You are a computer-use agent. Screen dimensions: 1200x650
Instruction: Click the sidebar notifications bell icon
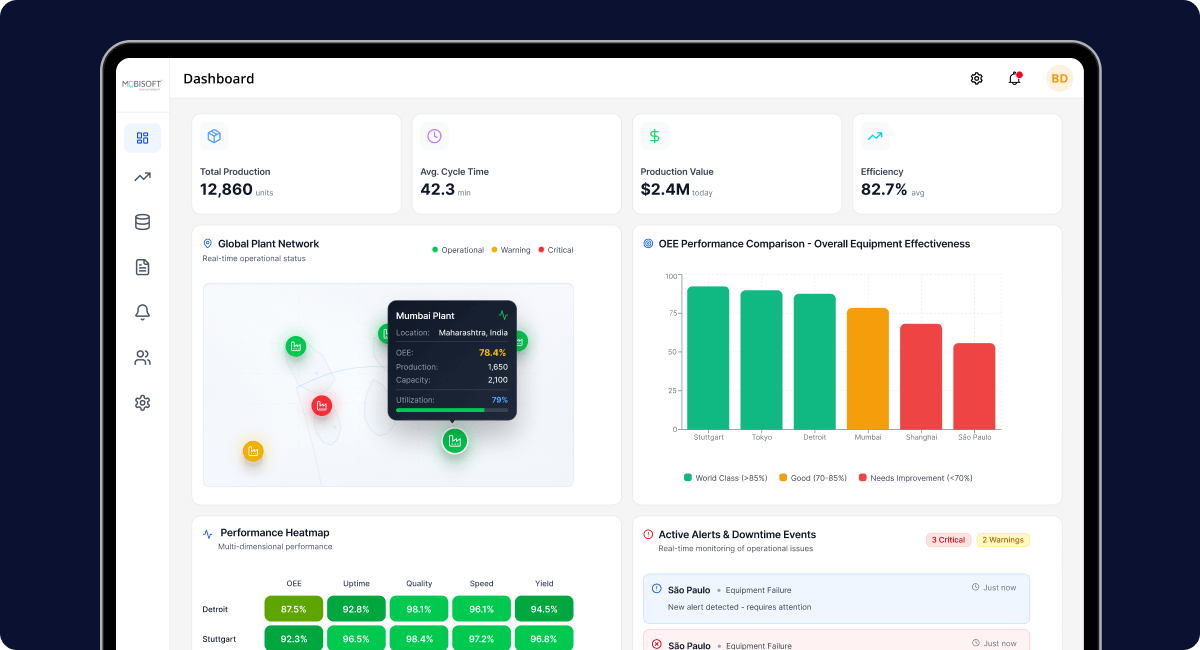tap(141, 312)
